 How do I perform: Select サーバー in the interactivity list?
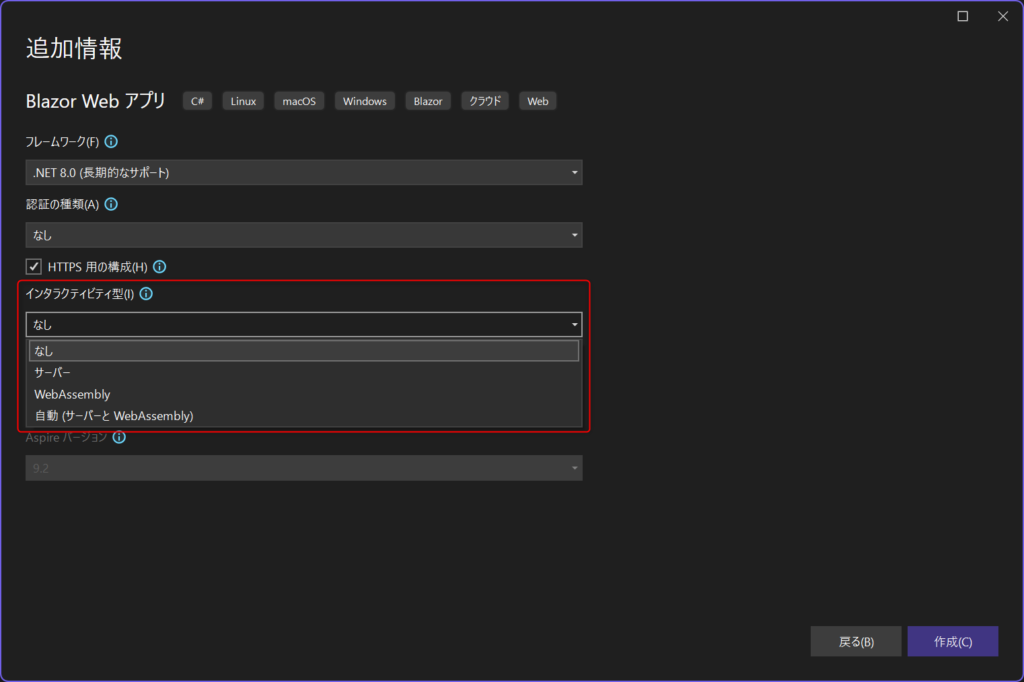click(304, 372)
